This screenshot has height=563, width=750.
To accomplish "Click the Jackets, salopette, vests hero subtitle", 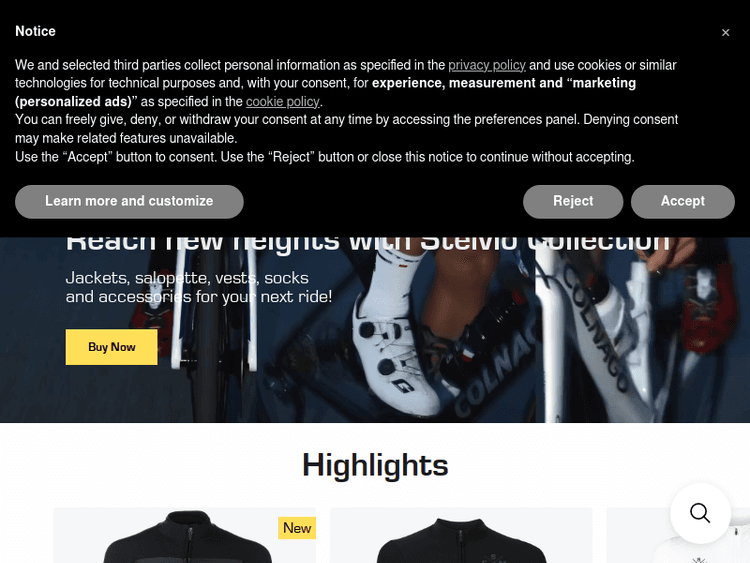I will [x=199, y=287].
